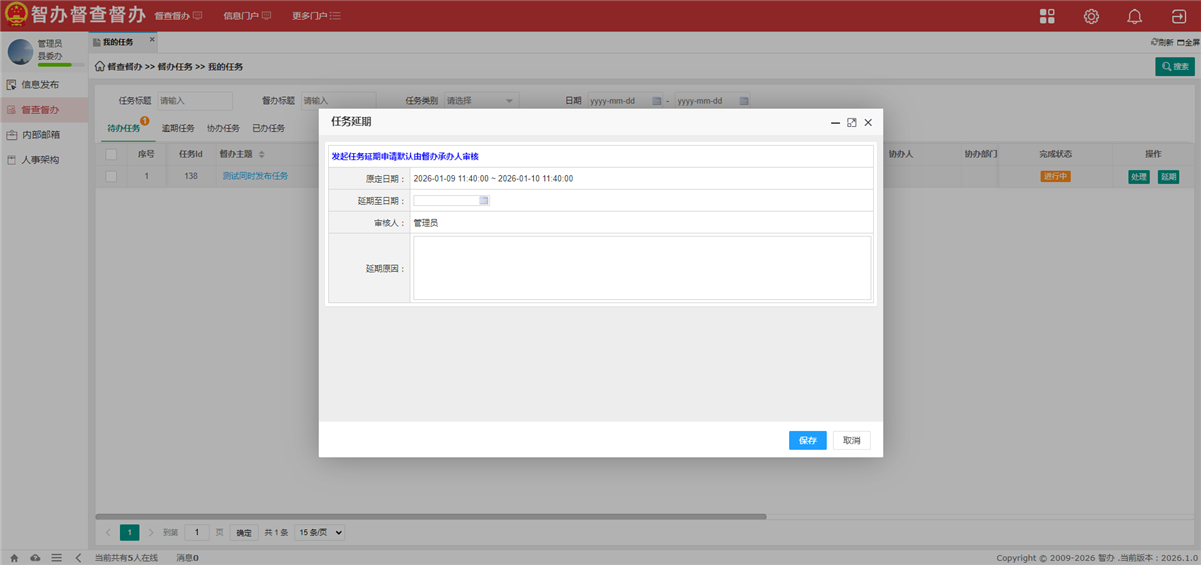The width and height of the screenshot is (1201, 565).
Task: Click the horizontal scrollbar below the table
Action: point(430,517)
